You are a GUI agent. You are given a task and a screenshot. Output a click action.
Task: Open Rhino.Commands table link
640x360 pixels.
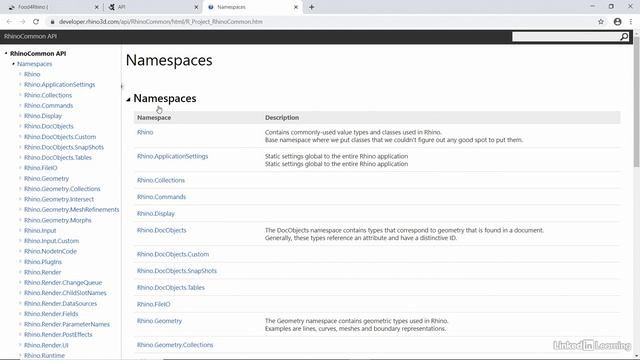click(161, 197)
